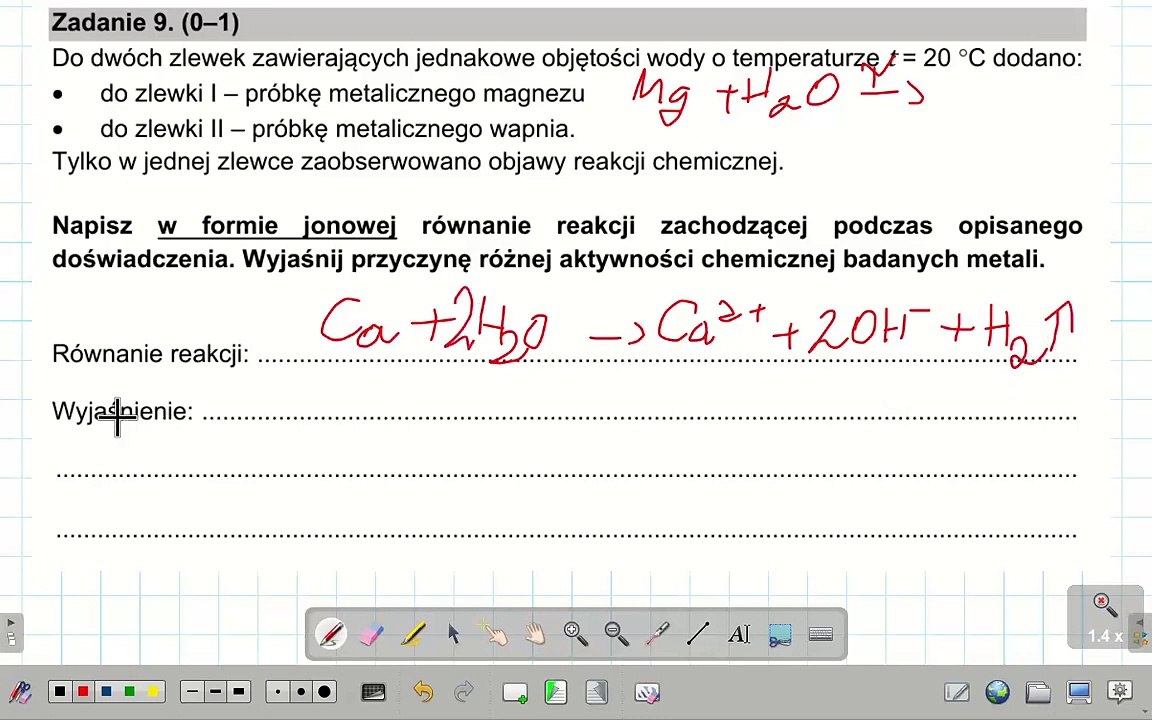
Task: Choose the medium dot pen size
Action: pos(301,691)
